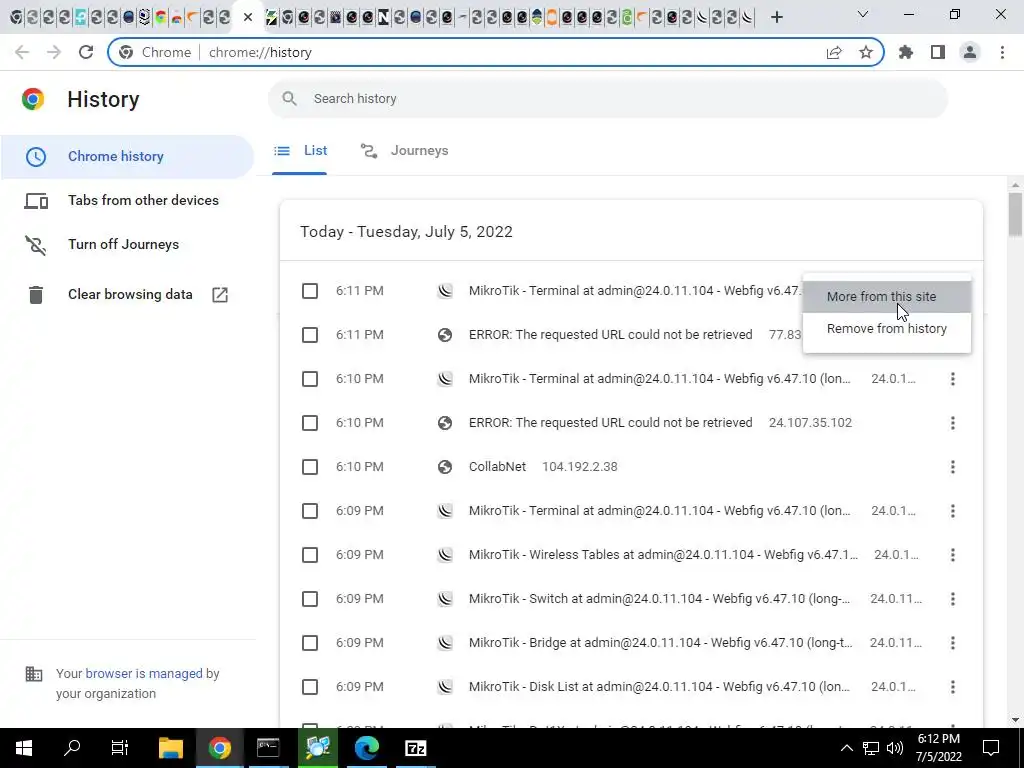Check the 6:10 PM MikroTik Terminal checkbox
Screen dimensions: 1024x768
click(310, 379)
